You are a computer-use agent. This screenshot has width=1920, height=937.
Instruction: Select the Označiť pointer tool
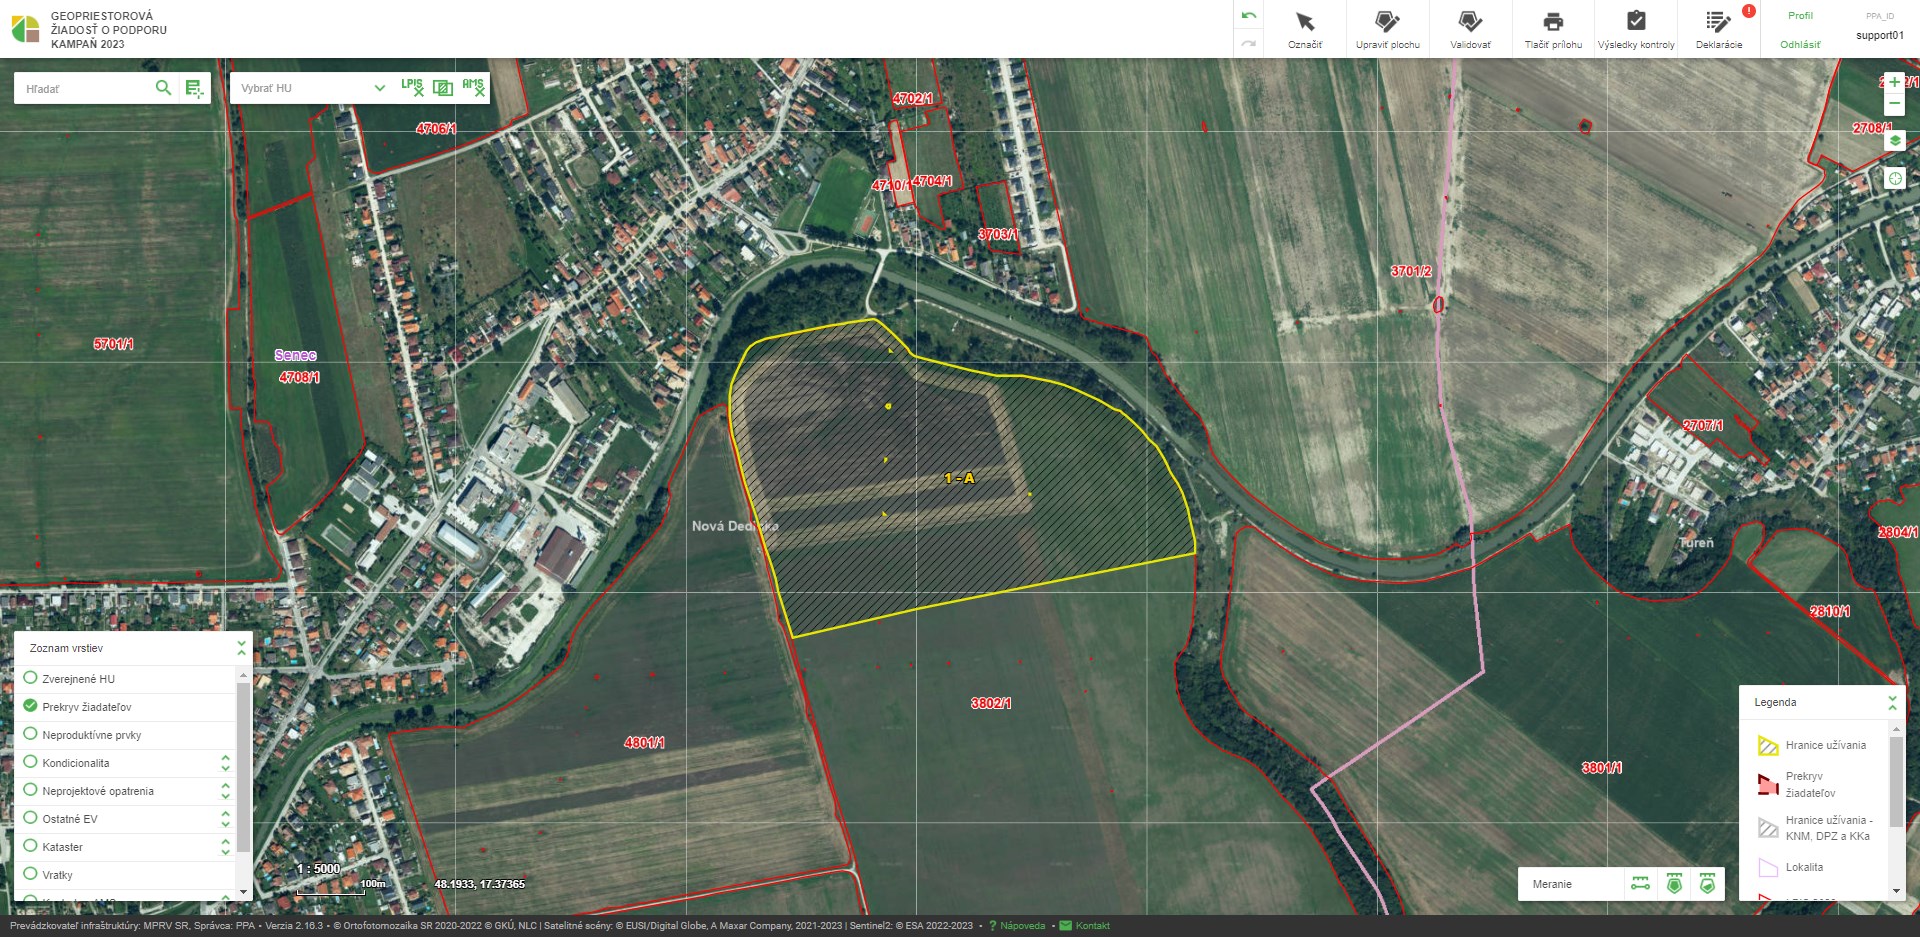[x=1304, y=29]
